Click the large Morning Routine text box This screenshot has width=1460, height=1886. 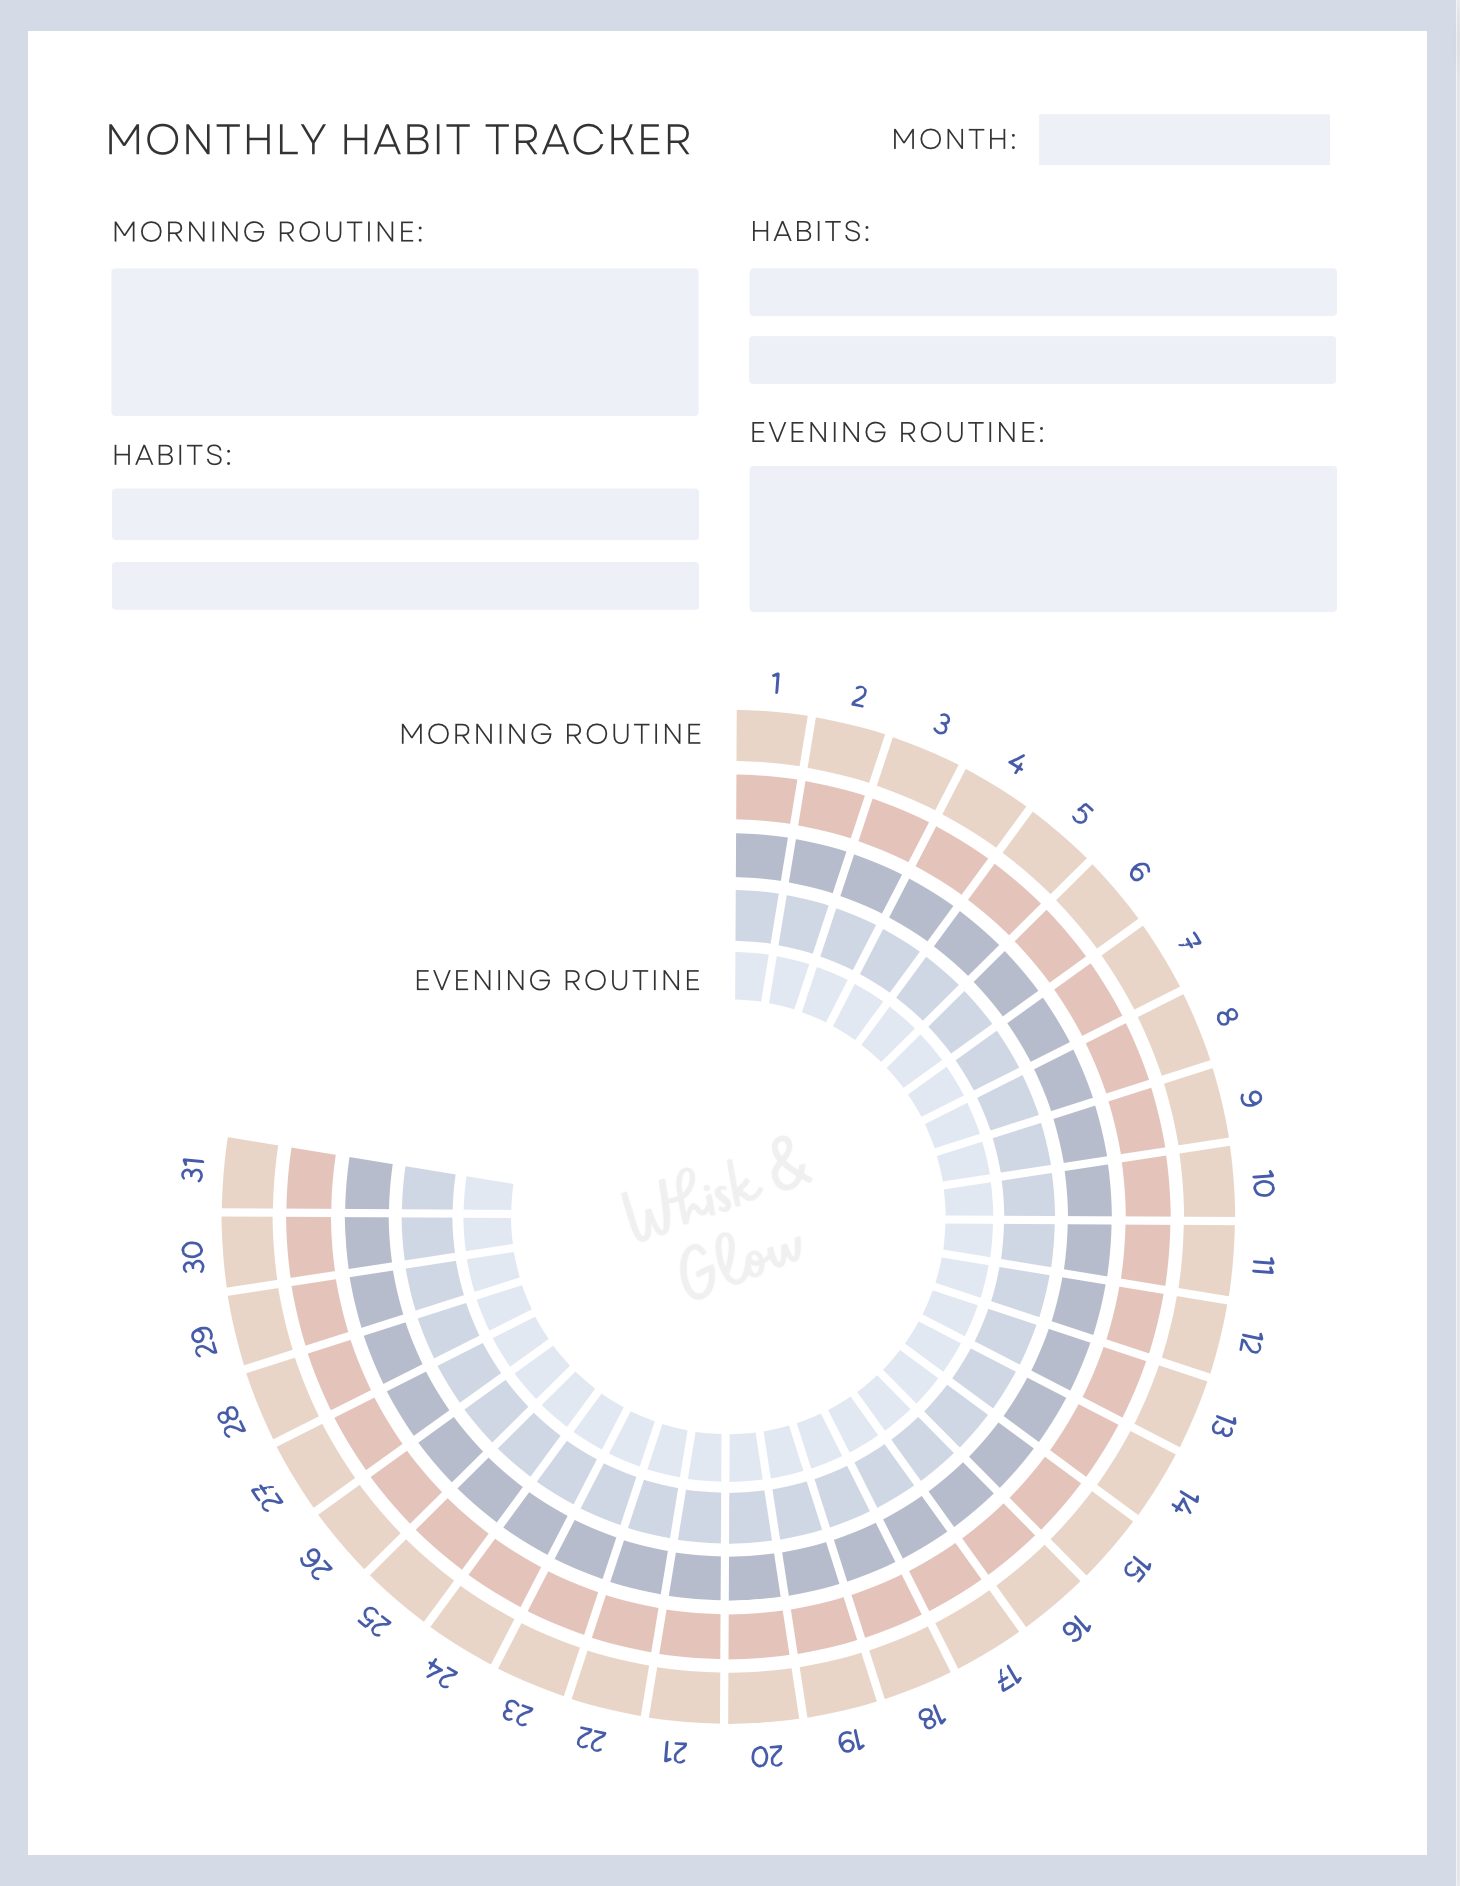coord(405,342)
